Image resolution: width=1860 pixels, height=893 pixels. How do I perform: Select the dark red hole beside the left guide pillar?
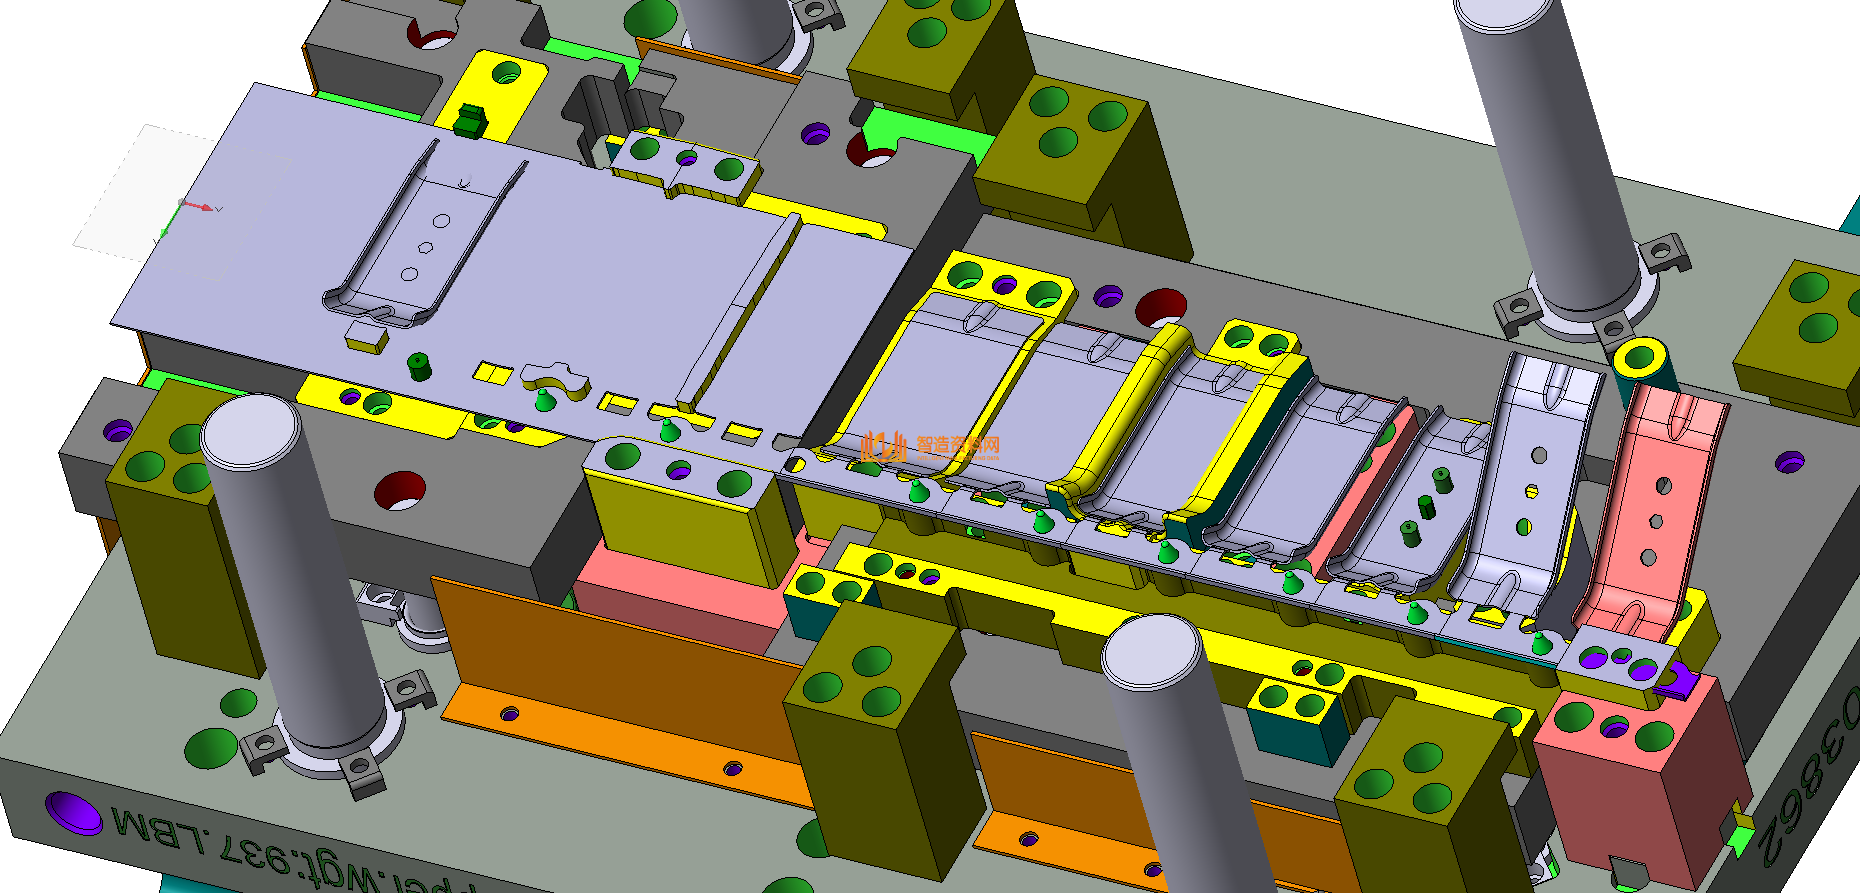[x=401, y=489]
